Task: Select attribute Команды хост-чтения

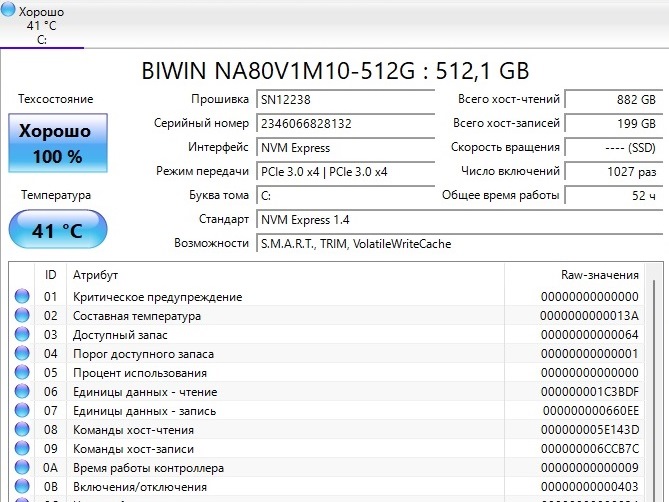Action: [133, 430]
